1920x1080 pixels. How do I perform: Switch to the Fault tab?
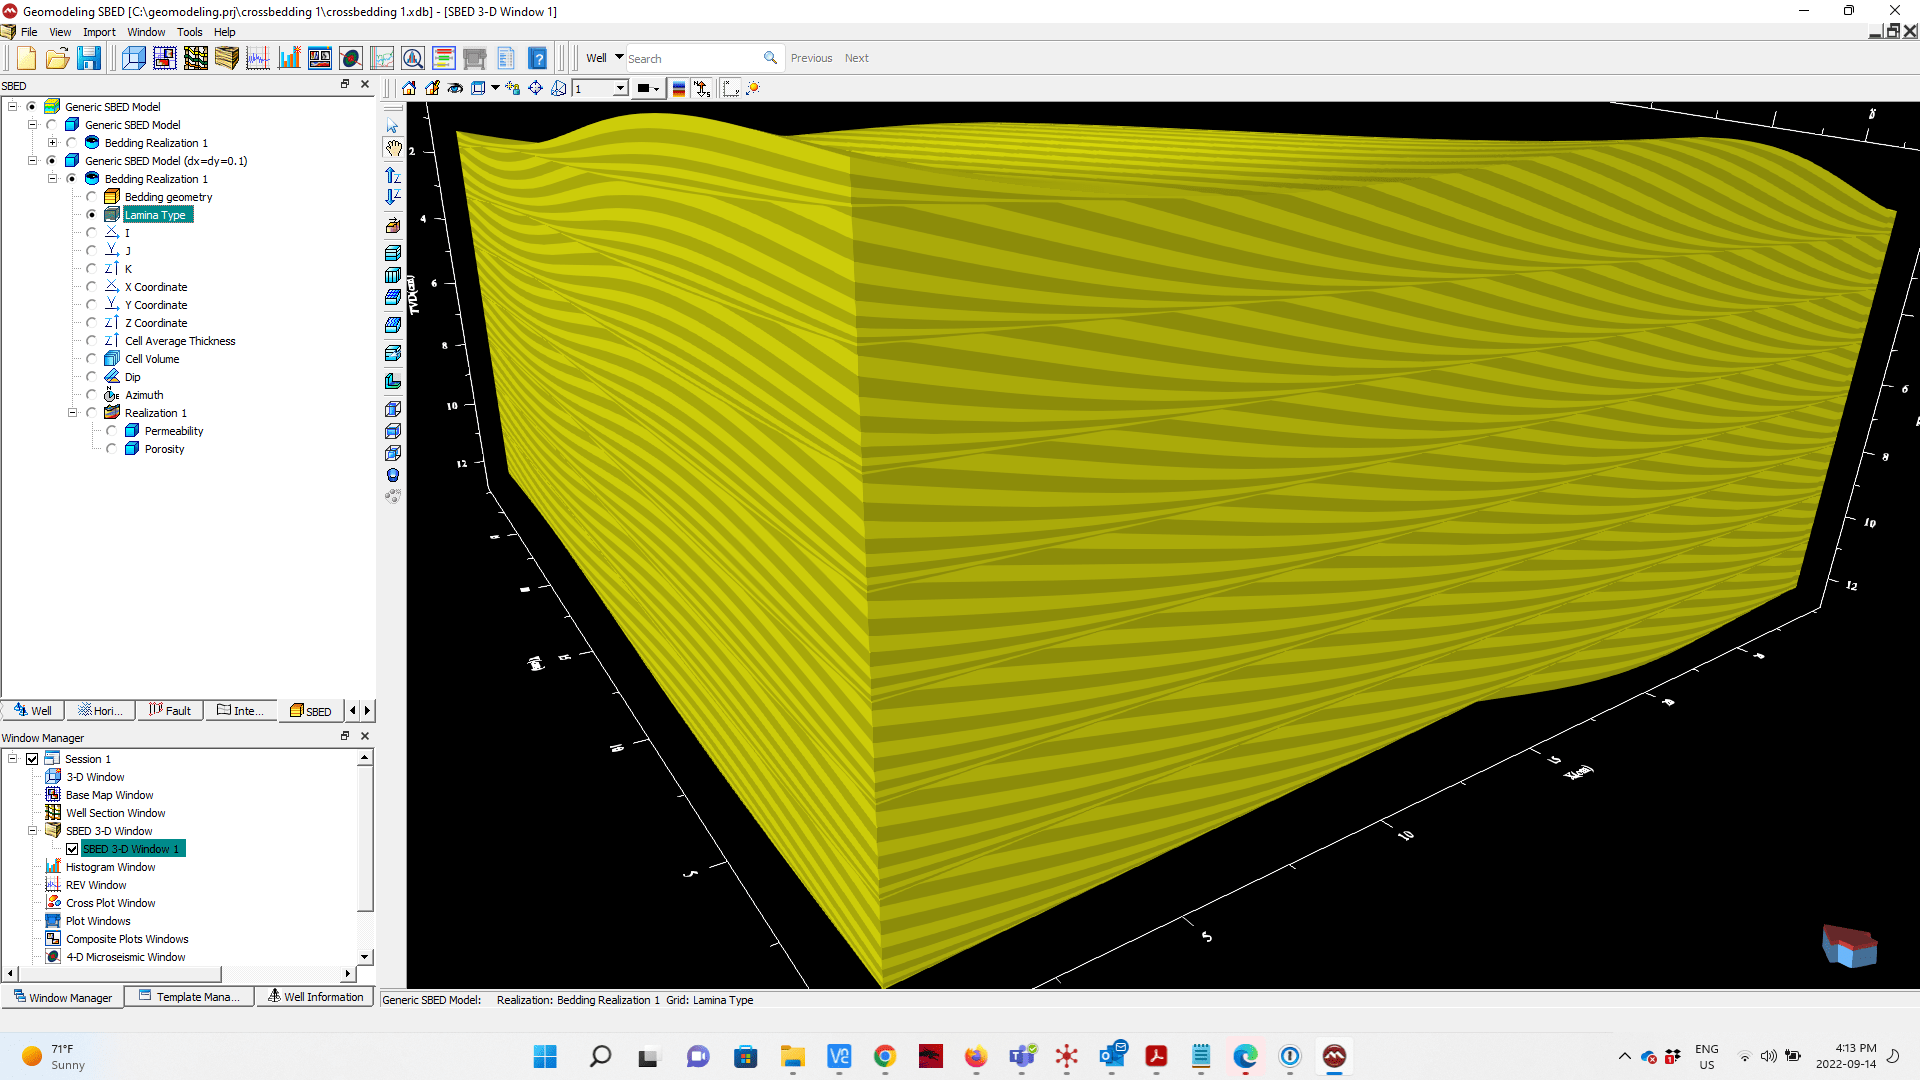point(170,711)
